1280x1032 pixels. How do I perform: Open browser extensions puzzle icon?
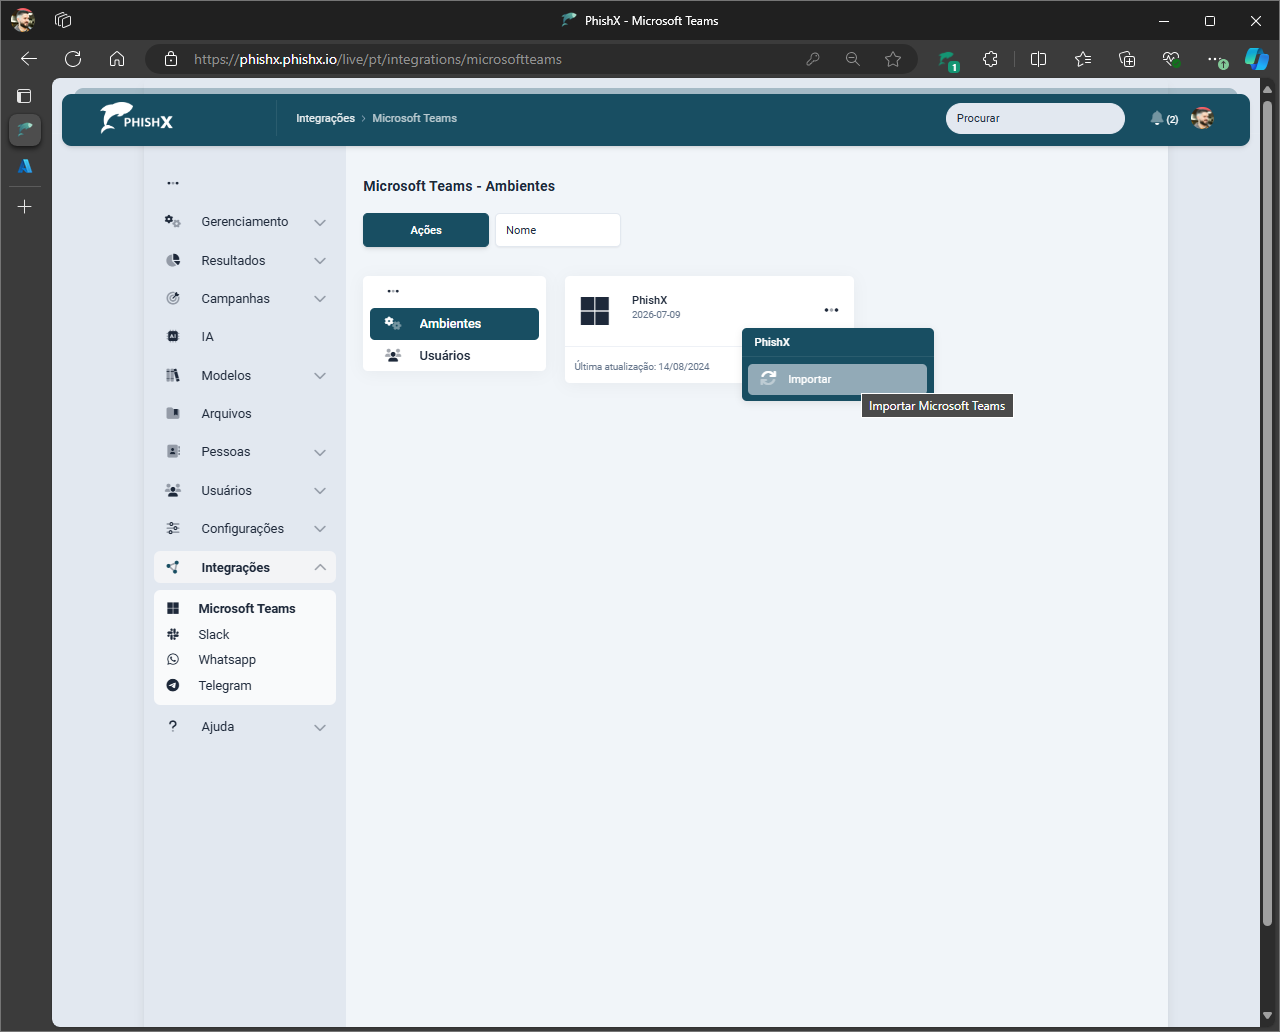point(990,59)
